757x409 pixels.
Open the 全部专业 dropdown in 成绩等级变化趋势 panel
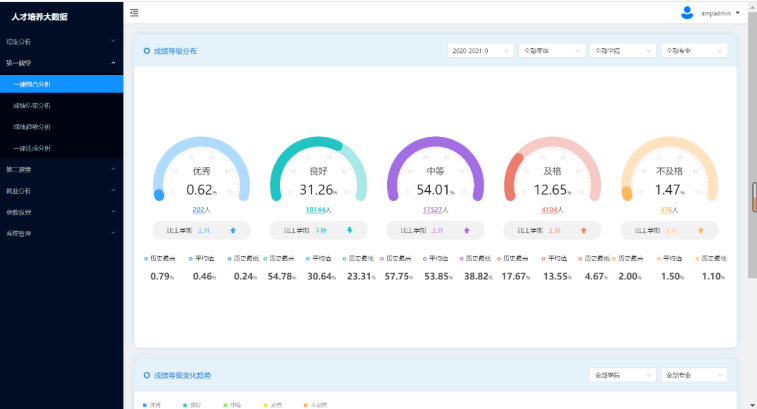click(x=694, y=375)
